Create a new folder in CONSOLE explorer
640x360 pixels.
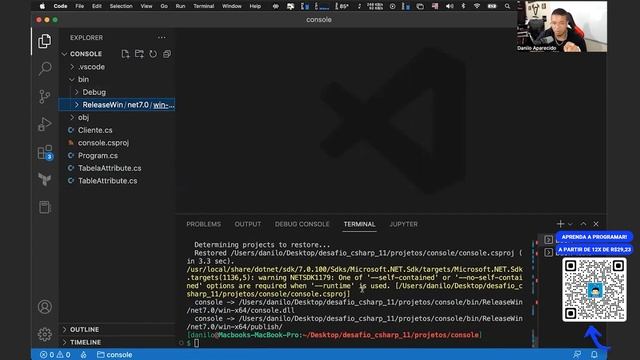139,54
